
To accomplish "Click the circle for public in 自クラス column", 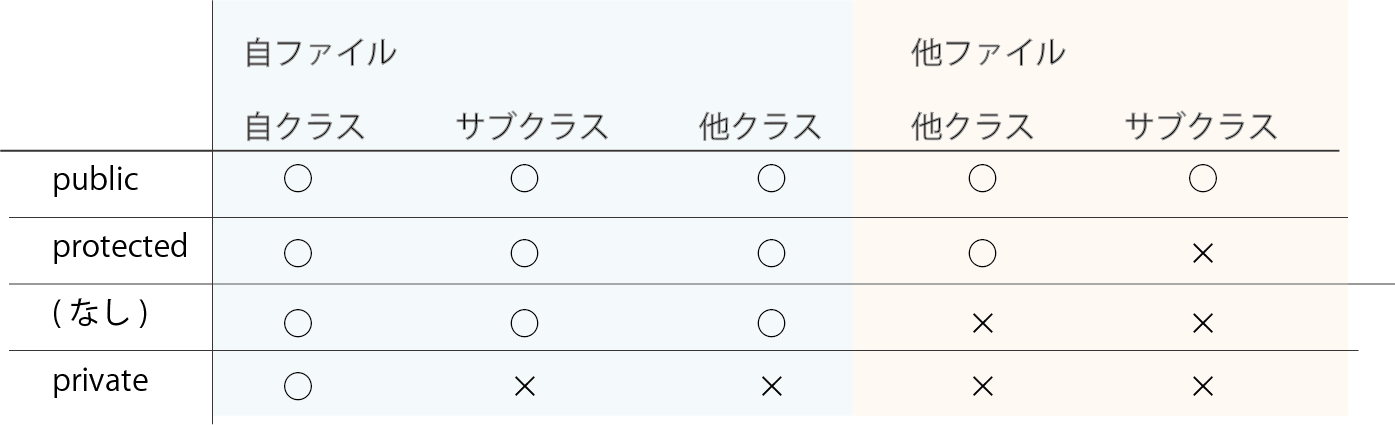I will click(298, 179).
